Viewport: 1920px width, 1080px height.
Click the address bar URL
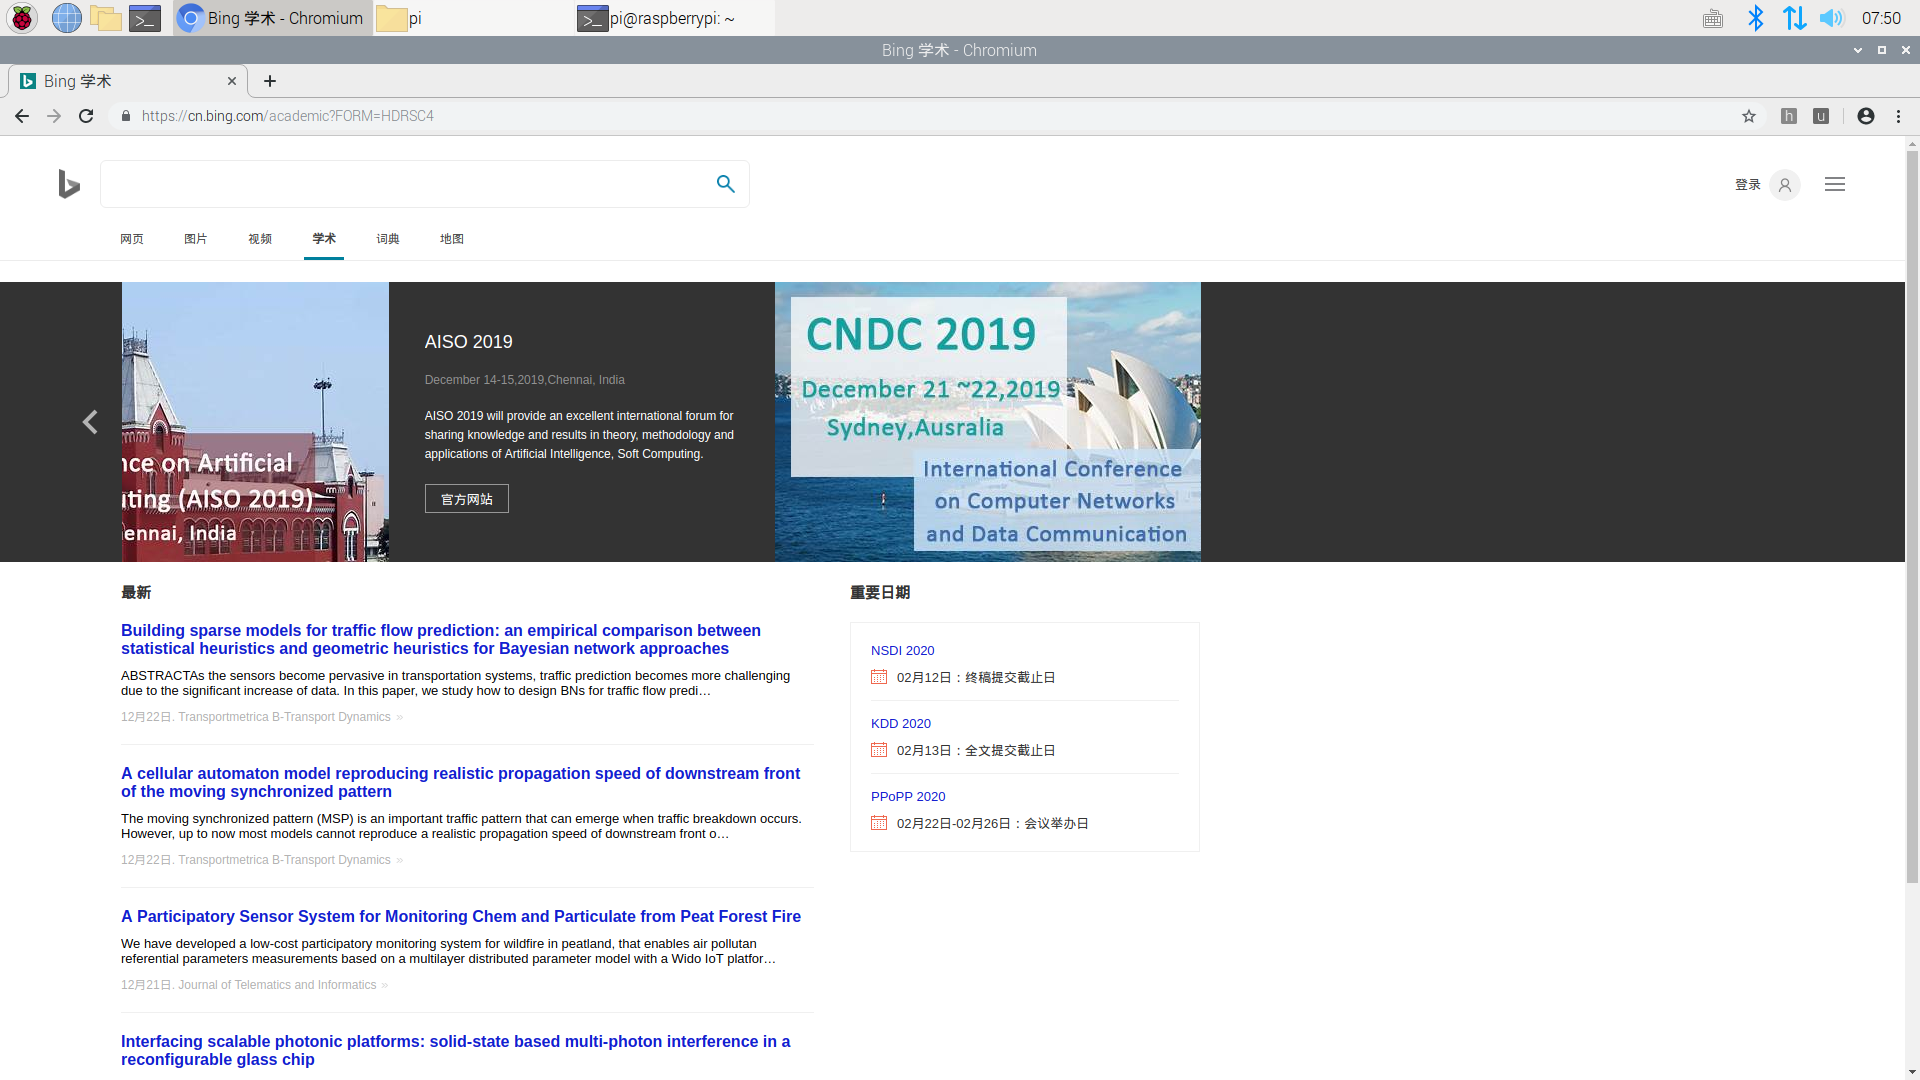pyautogui.click(x=288, y=116)
